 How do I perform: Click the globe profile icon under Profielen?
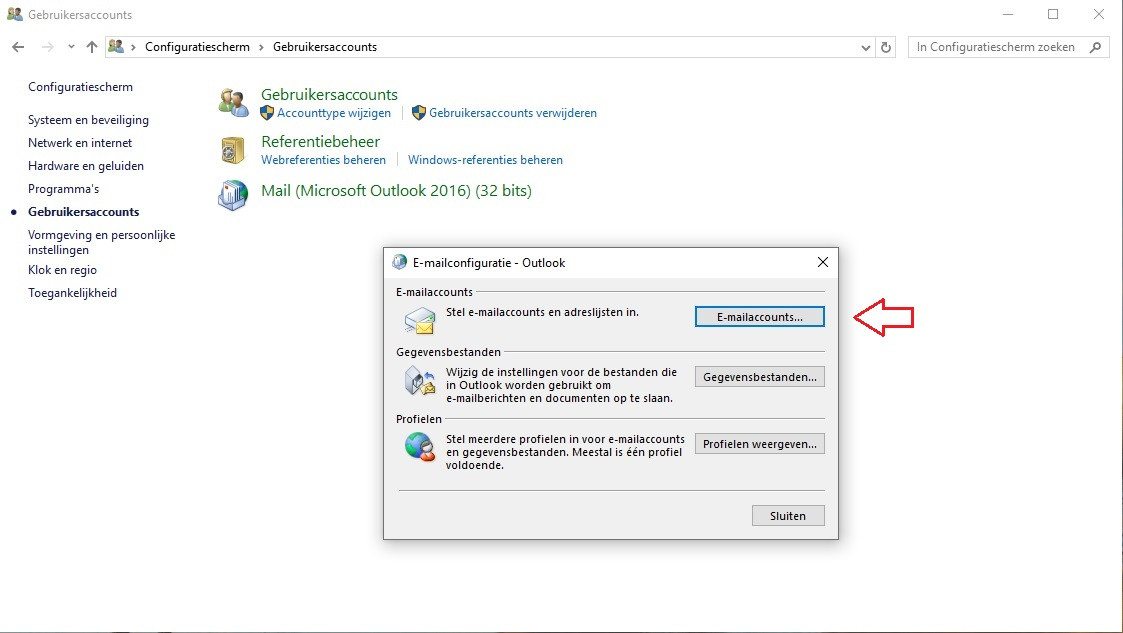click(420, 447)
